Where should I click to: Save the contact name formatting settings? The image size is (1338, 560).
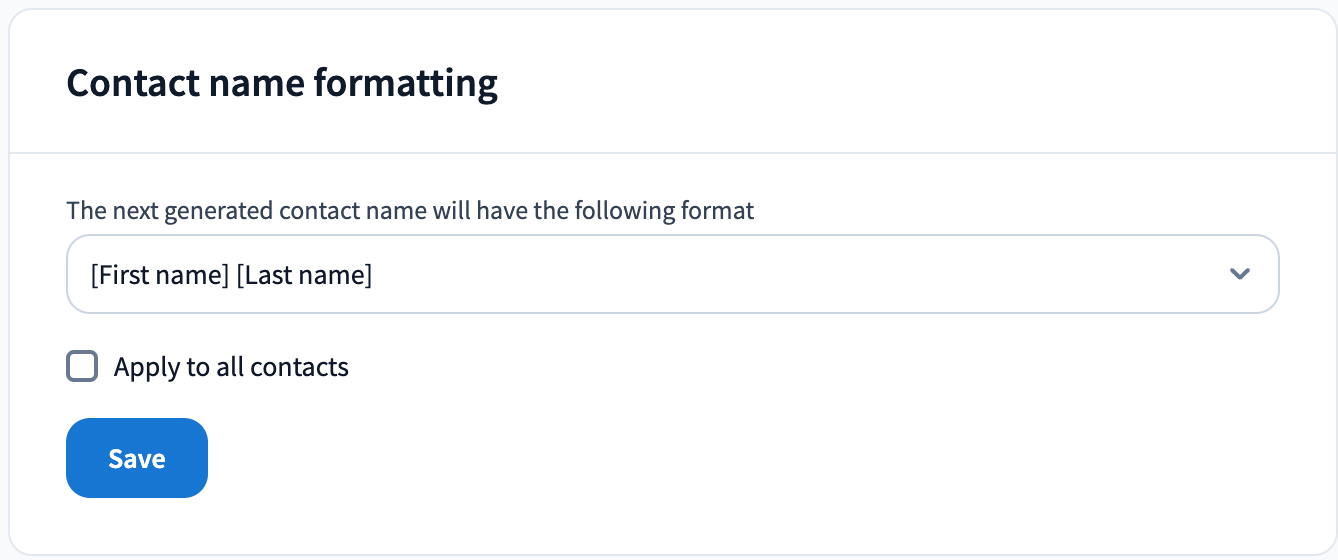tap(137, 458)
